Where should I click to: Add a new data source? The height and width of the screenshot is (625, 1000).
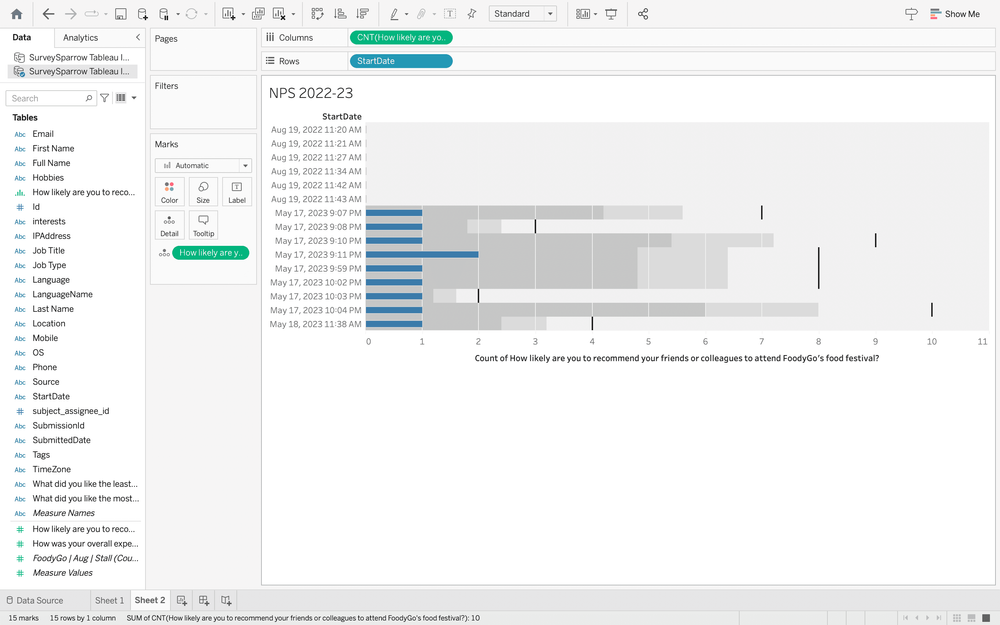(x=142, y=14)
